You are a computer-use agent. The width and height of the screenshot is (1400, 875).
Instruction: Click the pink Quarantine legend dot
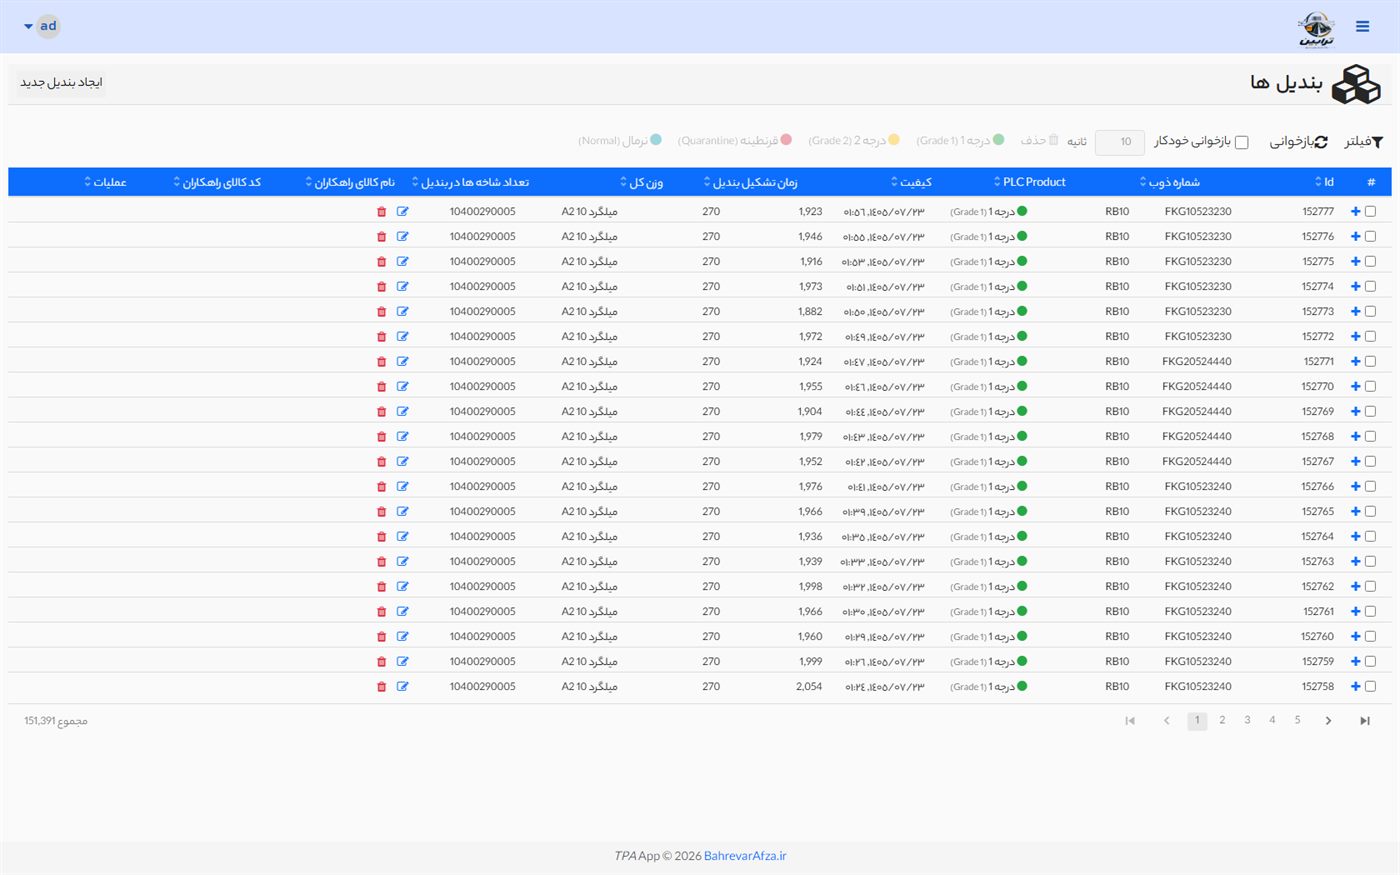tap(786, 140)
